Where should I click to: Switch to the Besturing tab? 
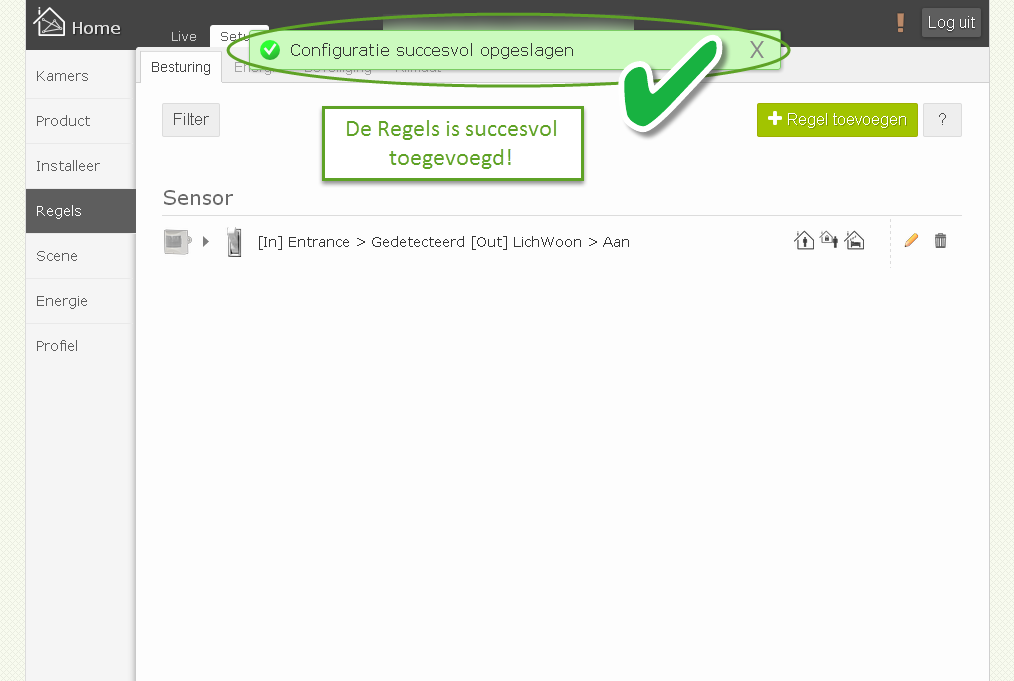pos(180,67)
